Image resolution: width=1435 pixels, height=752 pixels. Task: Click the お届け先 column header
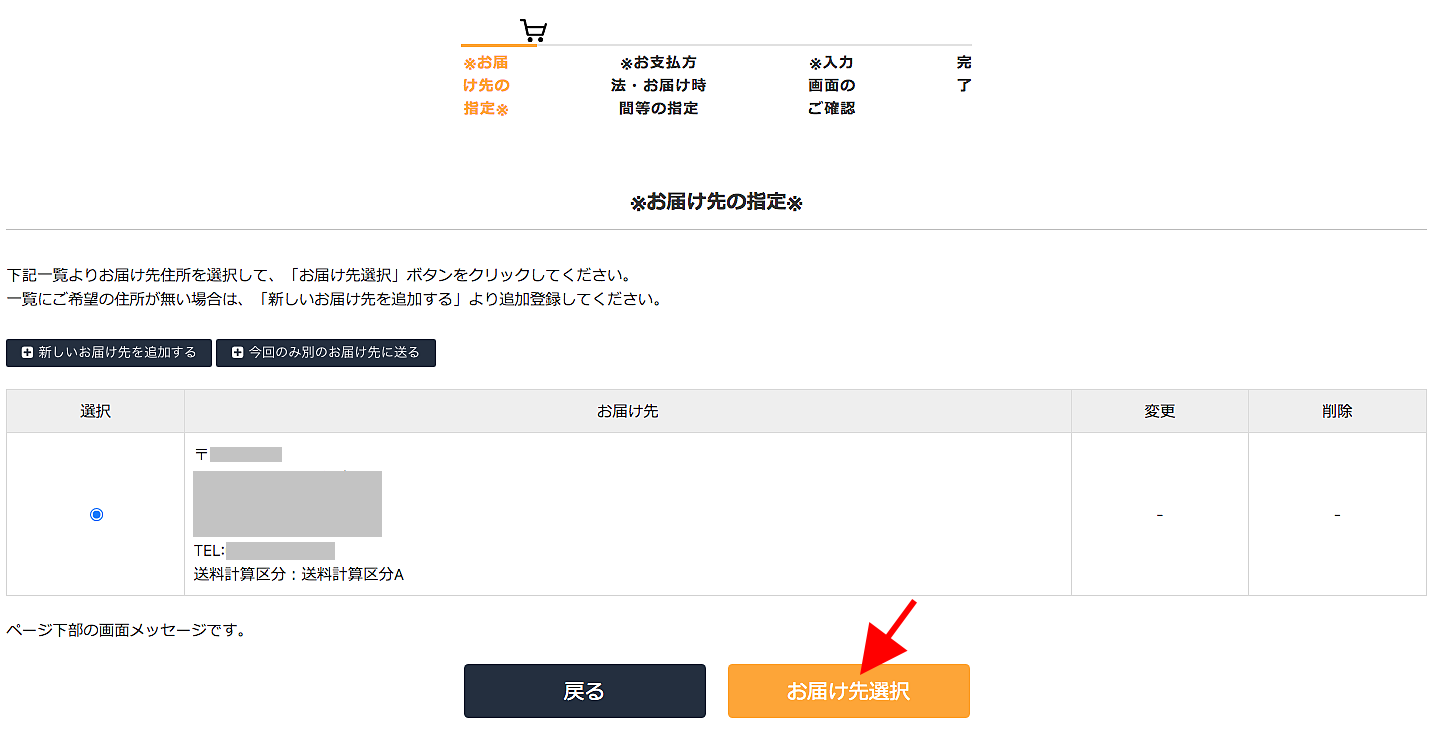click(627, 411)
